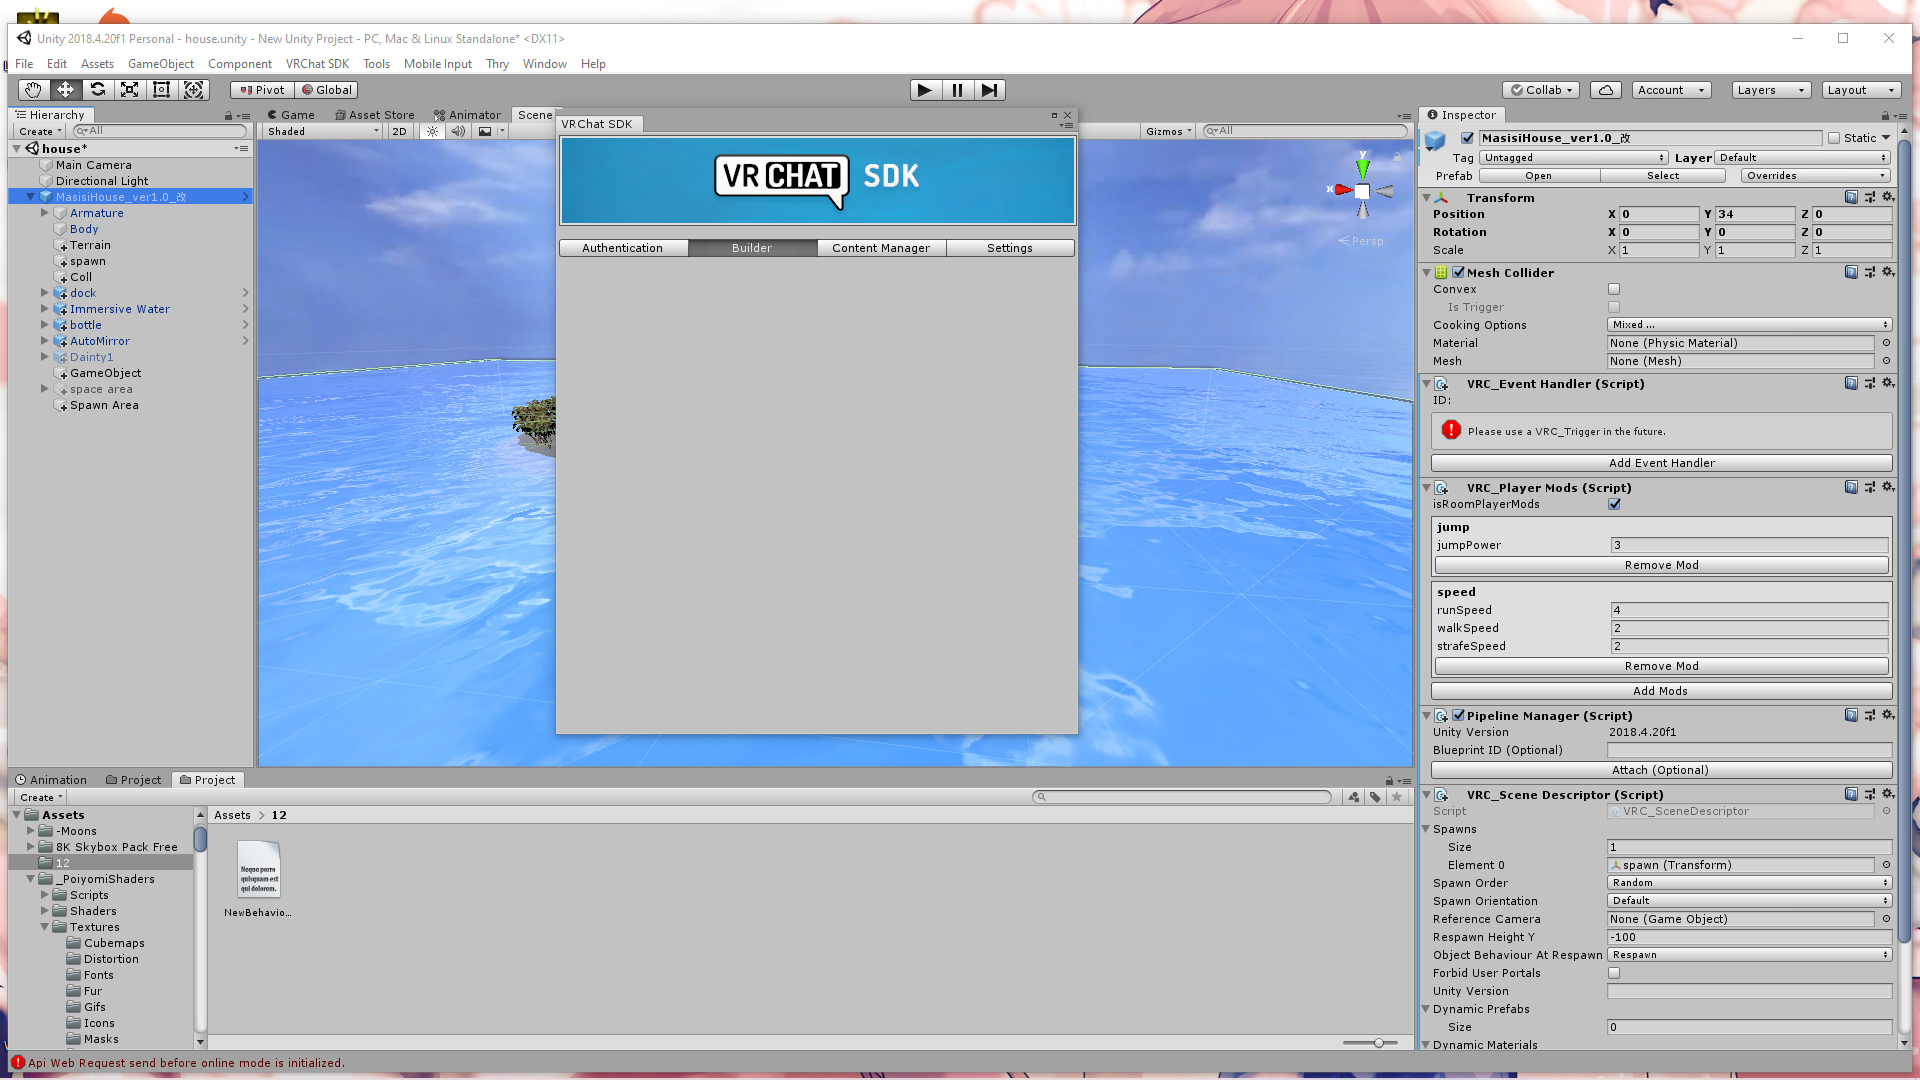Open Spawn Order dropdown
Image resolution: width=1920 pixels, height=1080 pixels.
click(x=1749, y=883)
